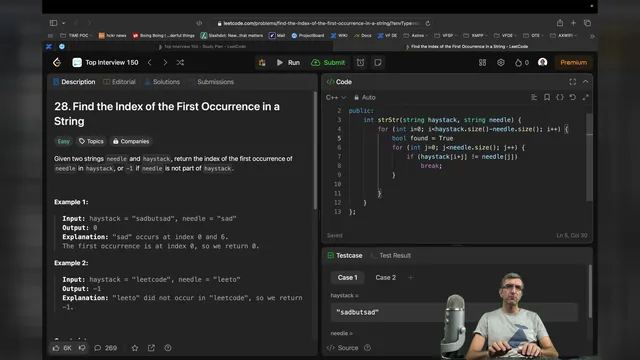Screen dimensions: 640x360
Task: Open the hckr news bookmark
Action: [x=113, y=36]
